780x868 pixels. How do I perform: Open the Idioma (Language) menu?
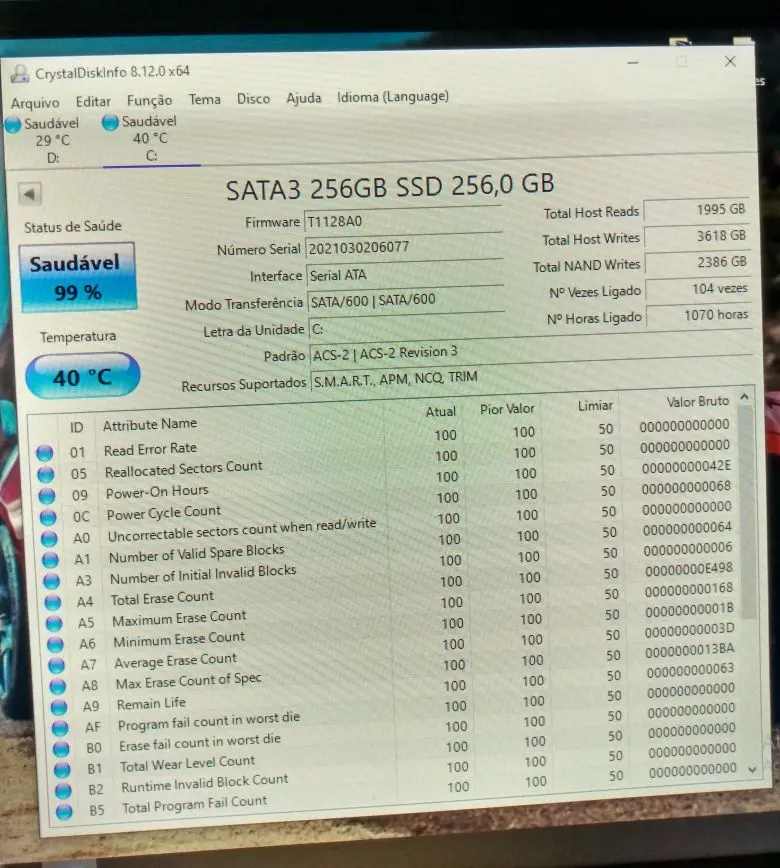(392, 96)
